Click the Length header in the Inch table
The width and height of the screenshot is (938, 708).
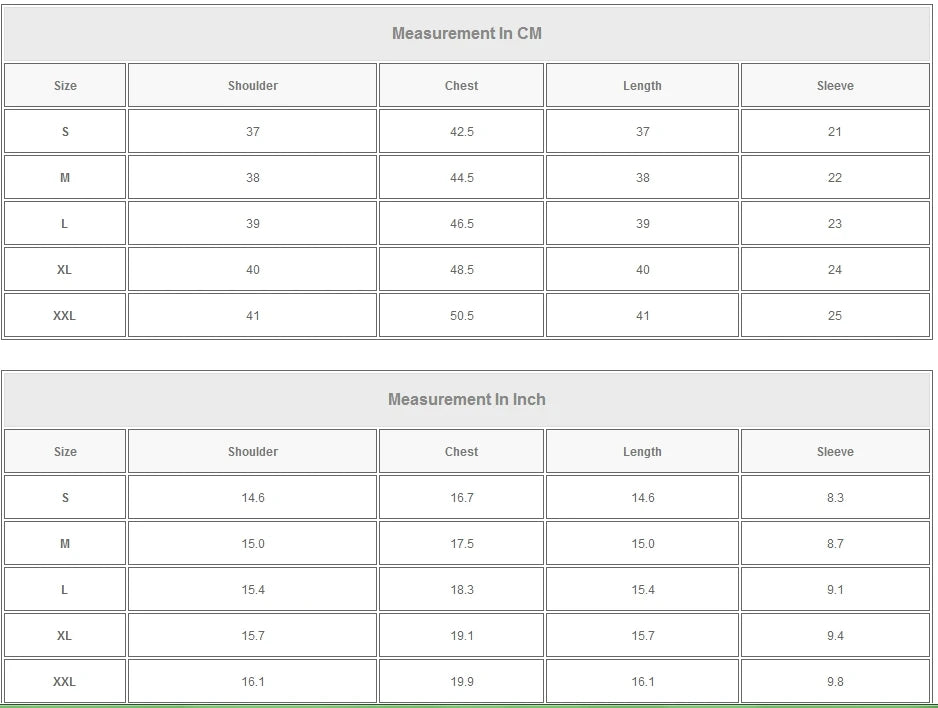[x=642, y=452]
